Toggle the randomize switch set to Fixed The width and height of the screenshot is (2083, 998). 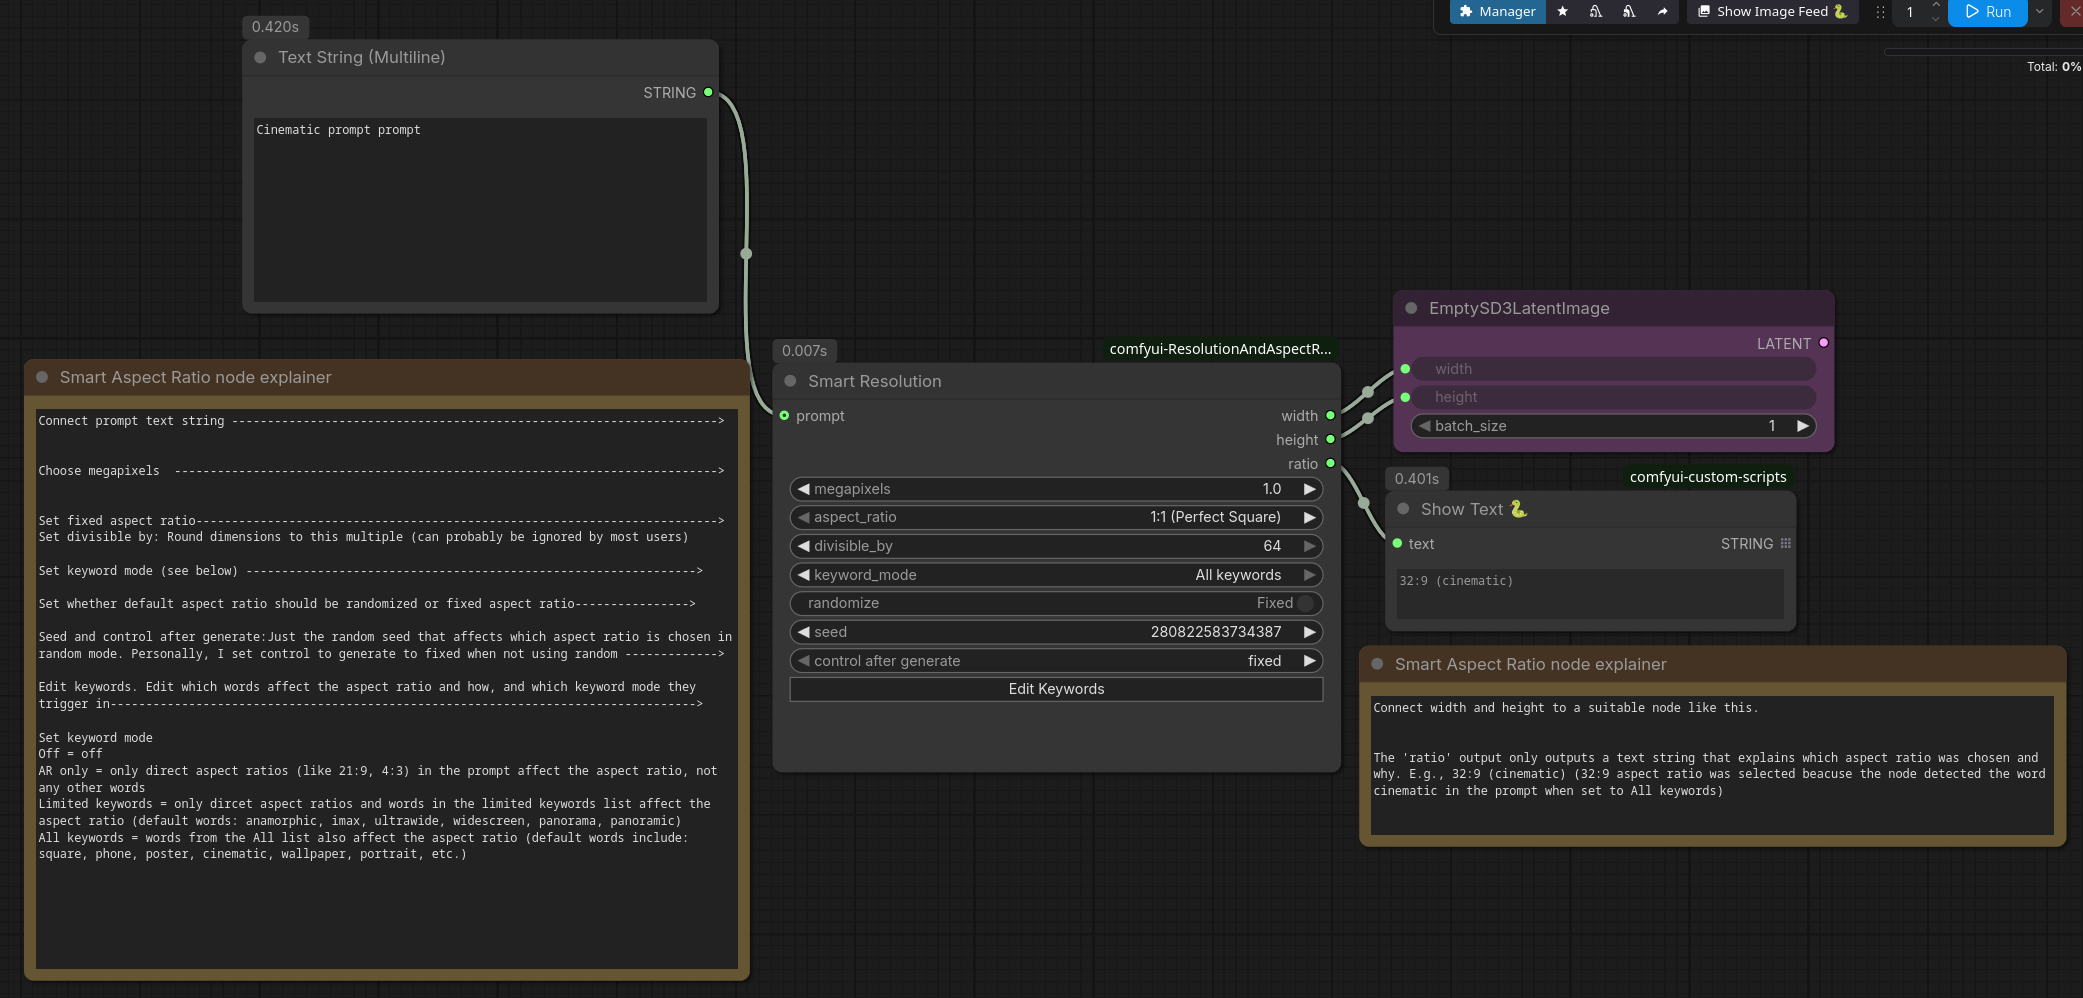point(1056,603)
